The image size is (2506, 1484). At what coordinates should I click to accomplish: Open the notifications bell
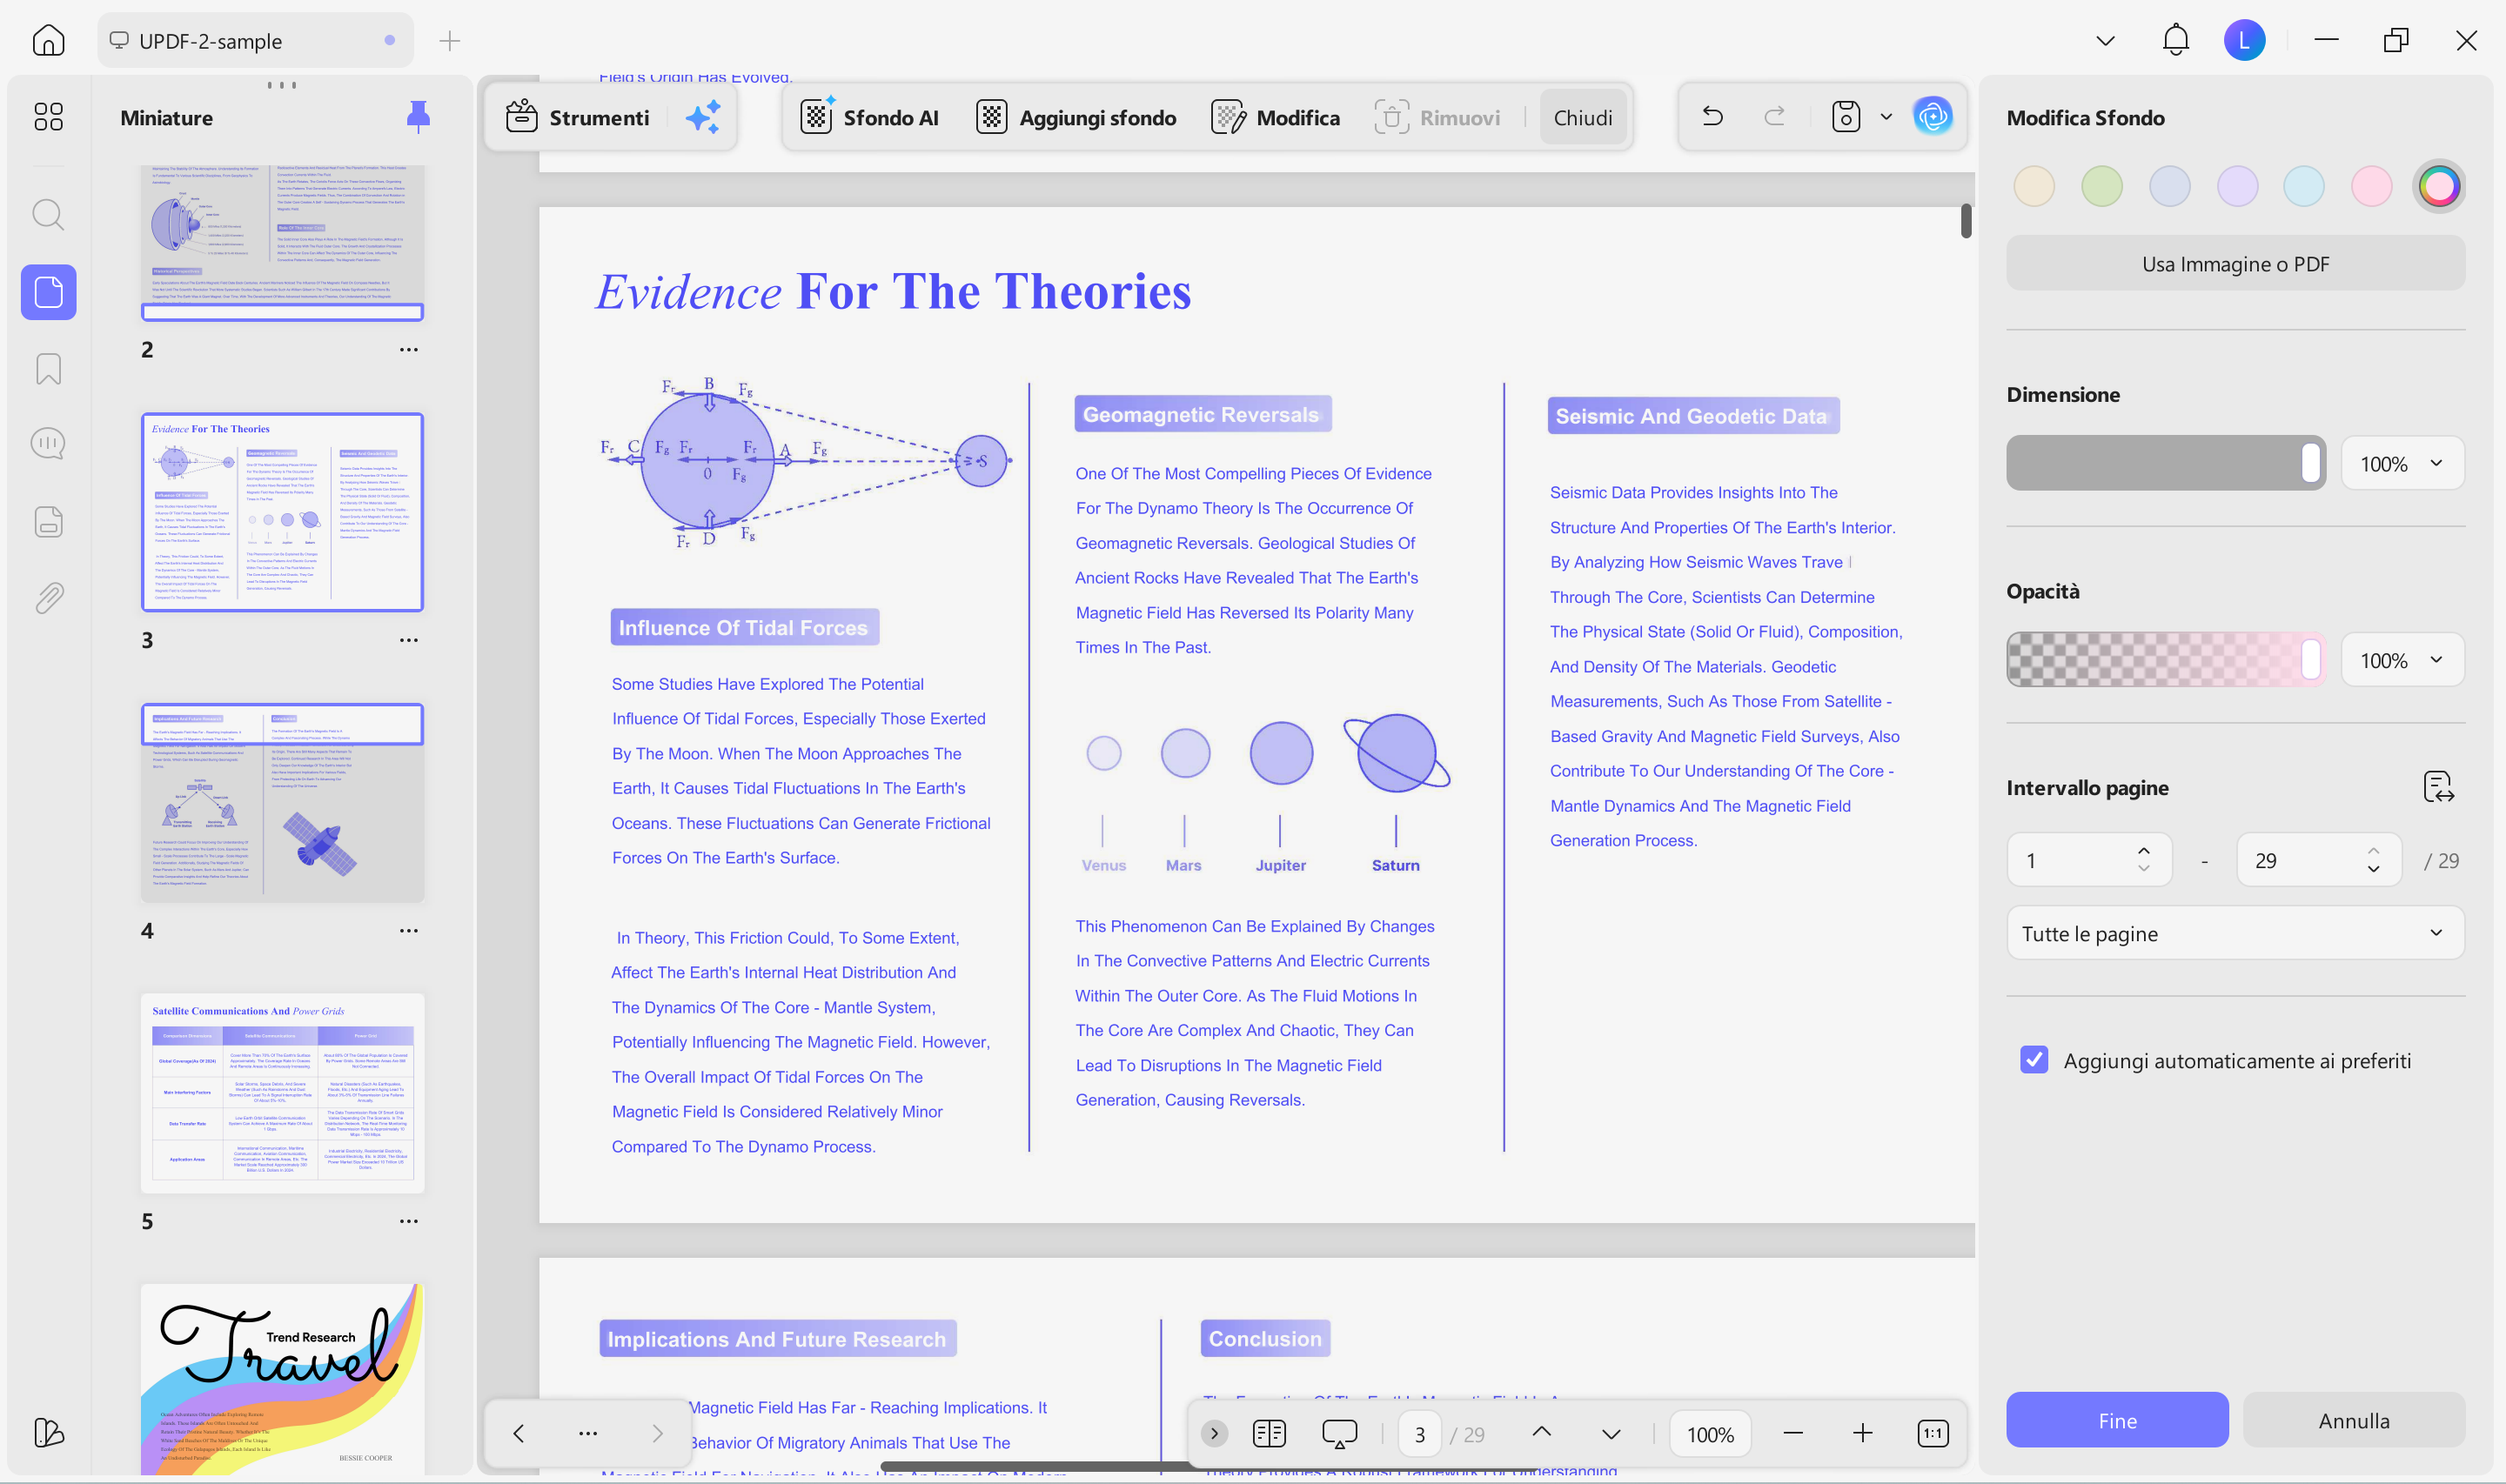2175,41
